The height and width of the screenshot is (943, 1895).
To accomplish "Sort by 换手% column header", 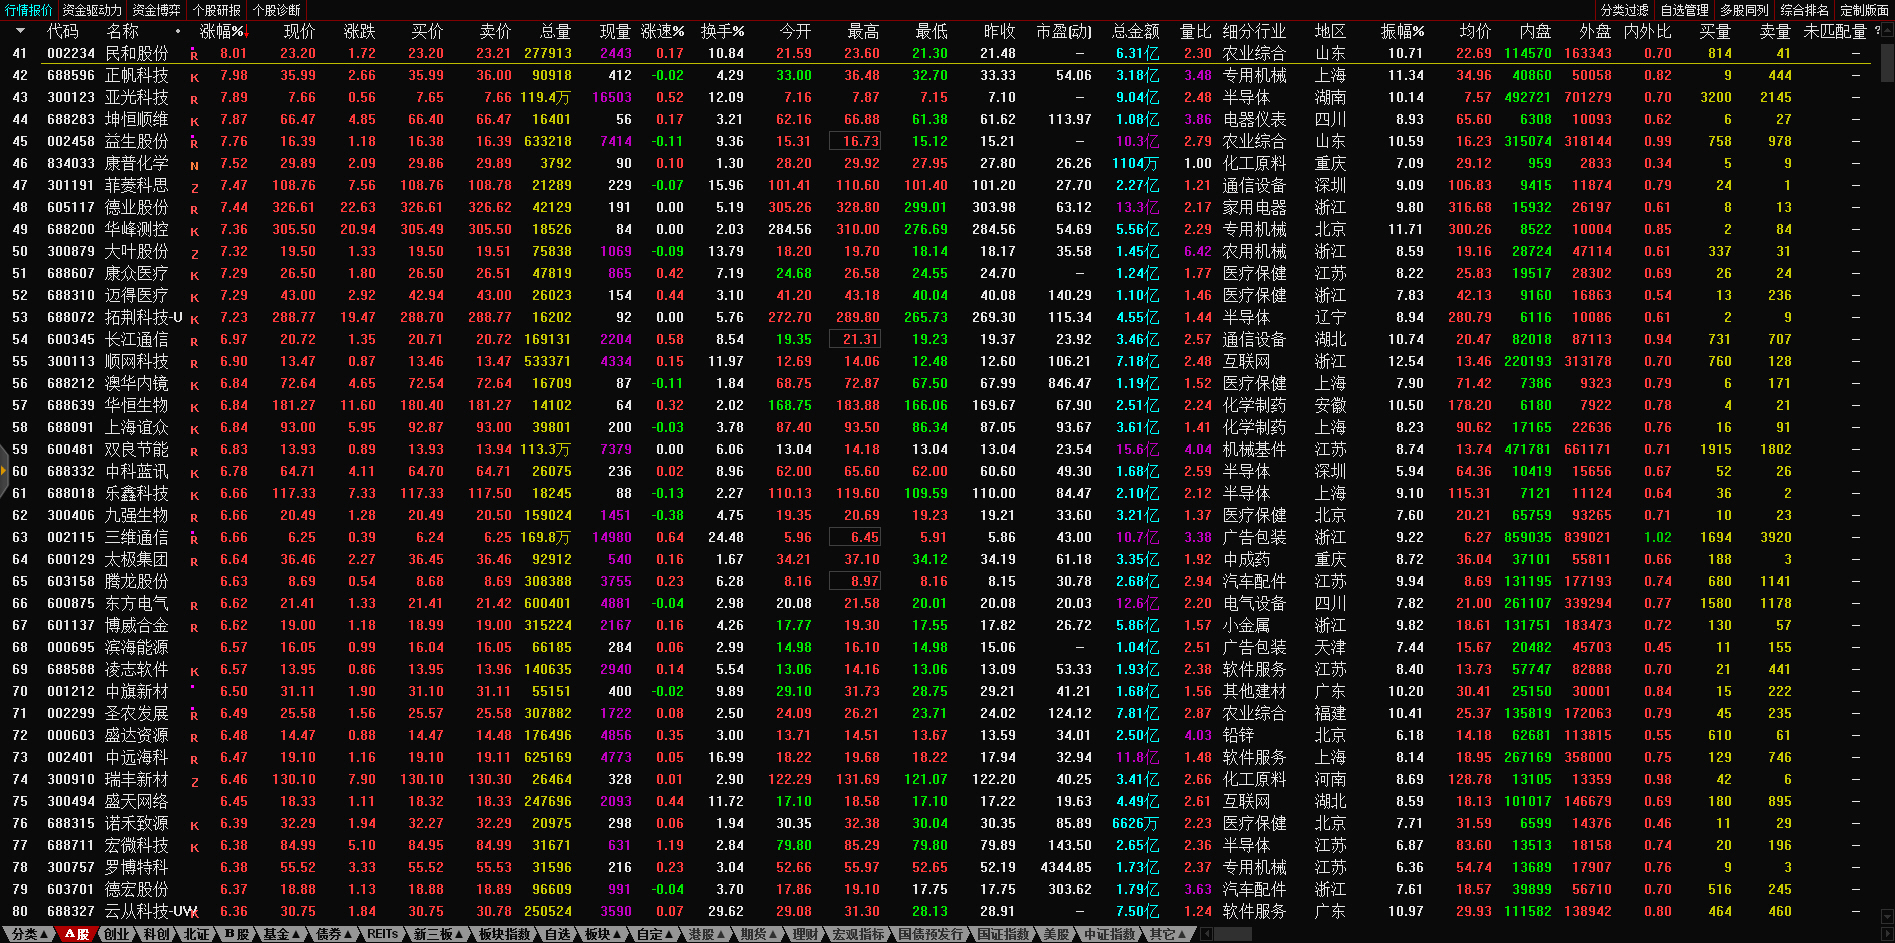I will point(722,31).
